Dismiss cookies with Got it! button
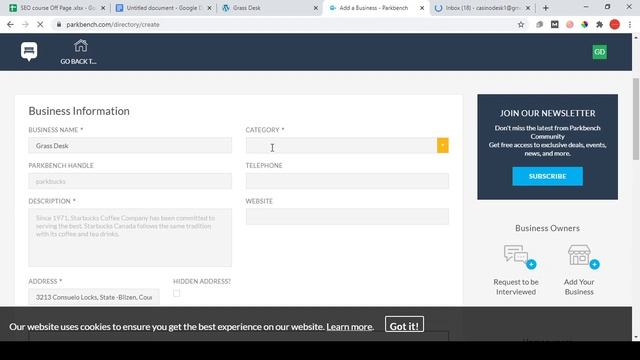This screenshot has width=640, height=360. 404,325
